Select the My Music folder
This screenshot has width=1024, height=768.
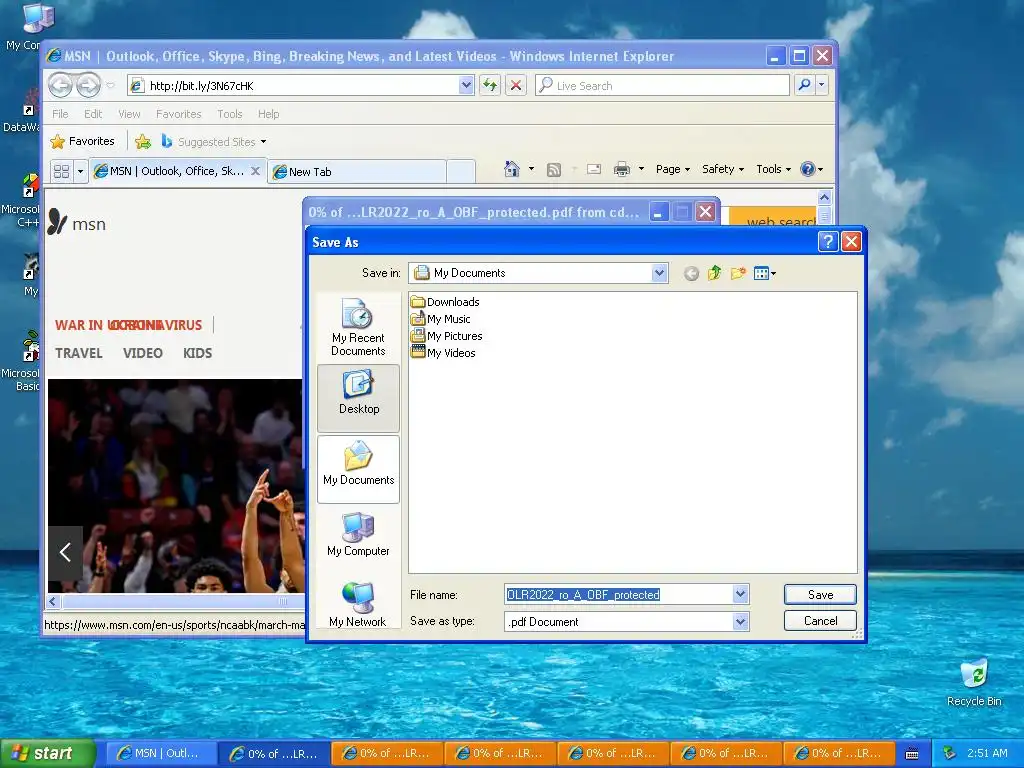pyautogui.click(x=441, y=319)
